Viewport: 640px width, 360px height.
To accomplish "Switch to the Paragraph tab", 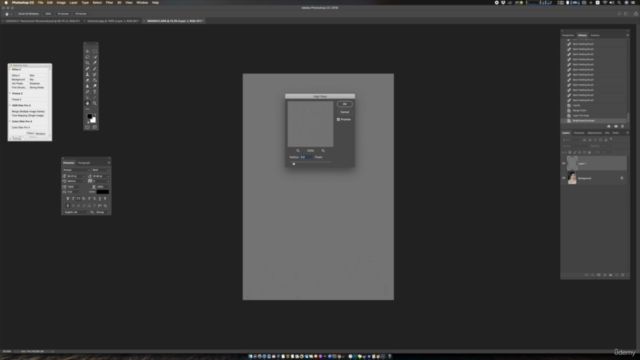I will 84,163.
